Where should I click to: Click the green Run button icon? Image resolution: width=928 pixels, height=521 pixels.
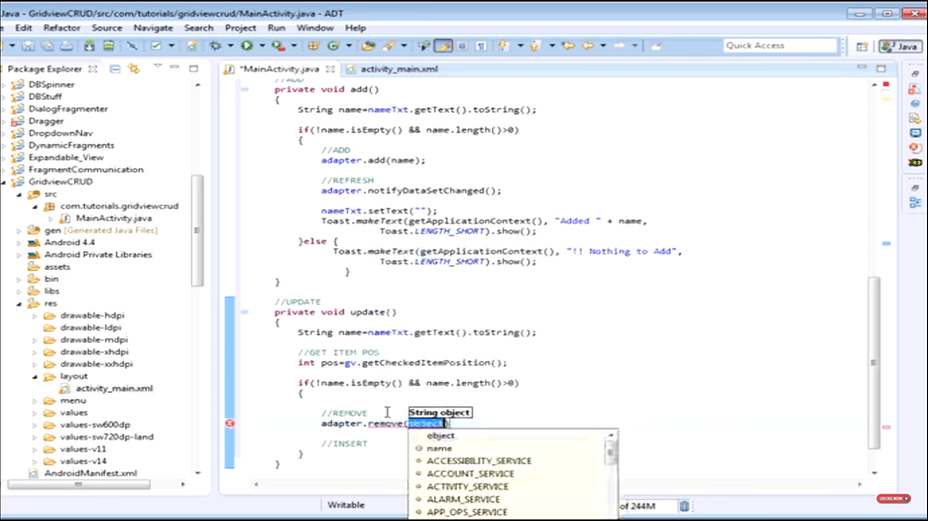click(247, 46)
